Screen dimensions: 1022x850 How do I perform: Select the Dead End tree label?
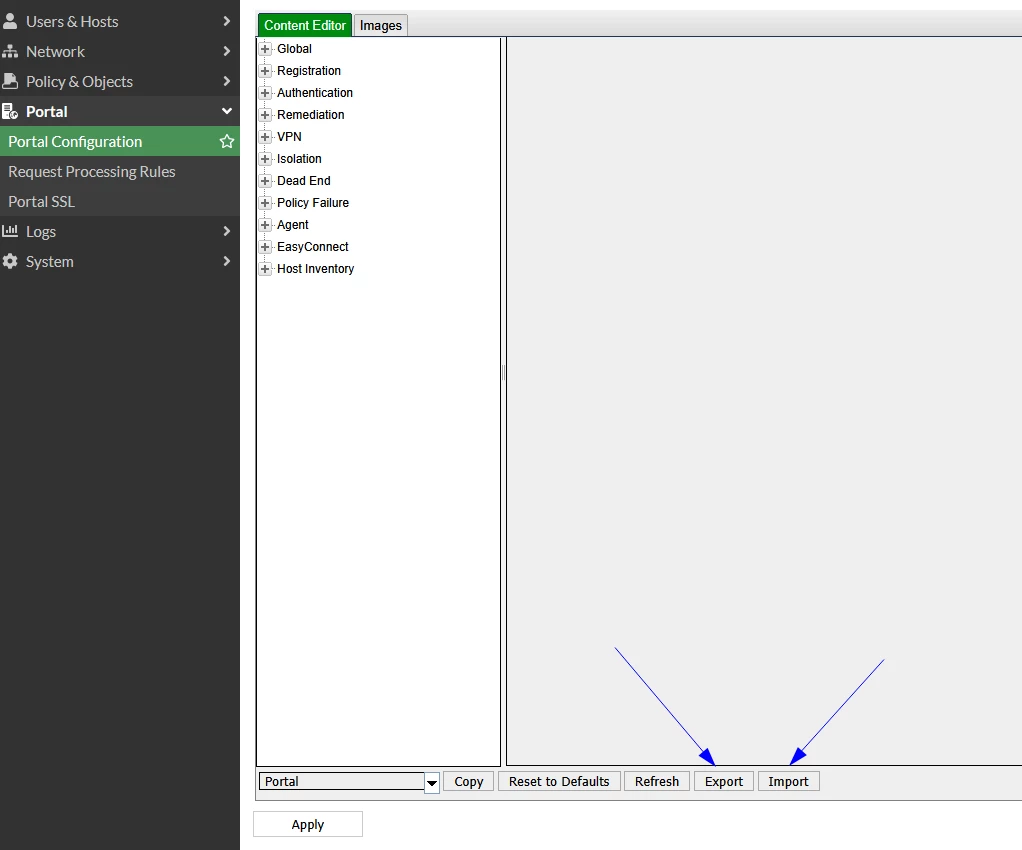(x=304, y=181)
